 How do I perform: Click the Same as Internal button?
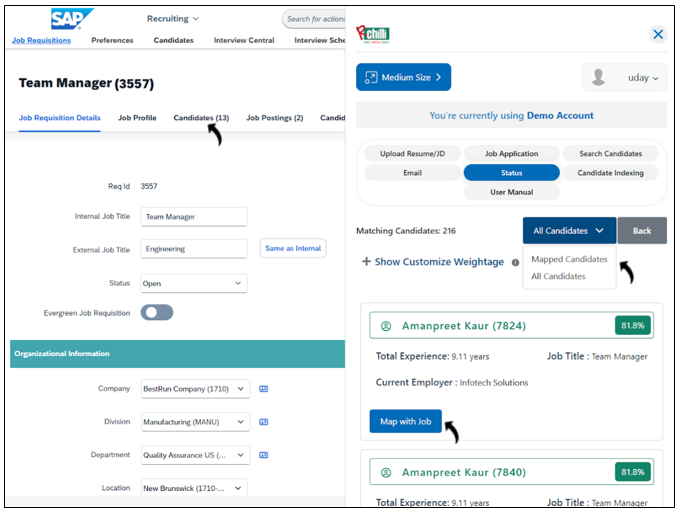coord(293,248)
